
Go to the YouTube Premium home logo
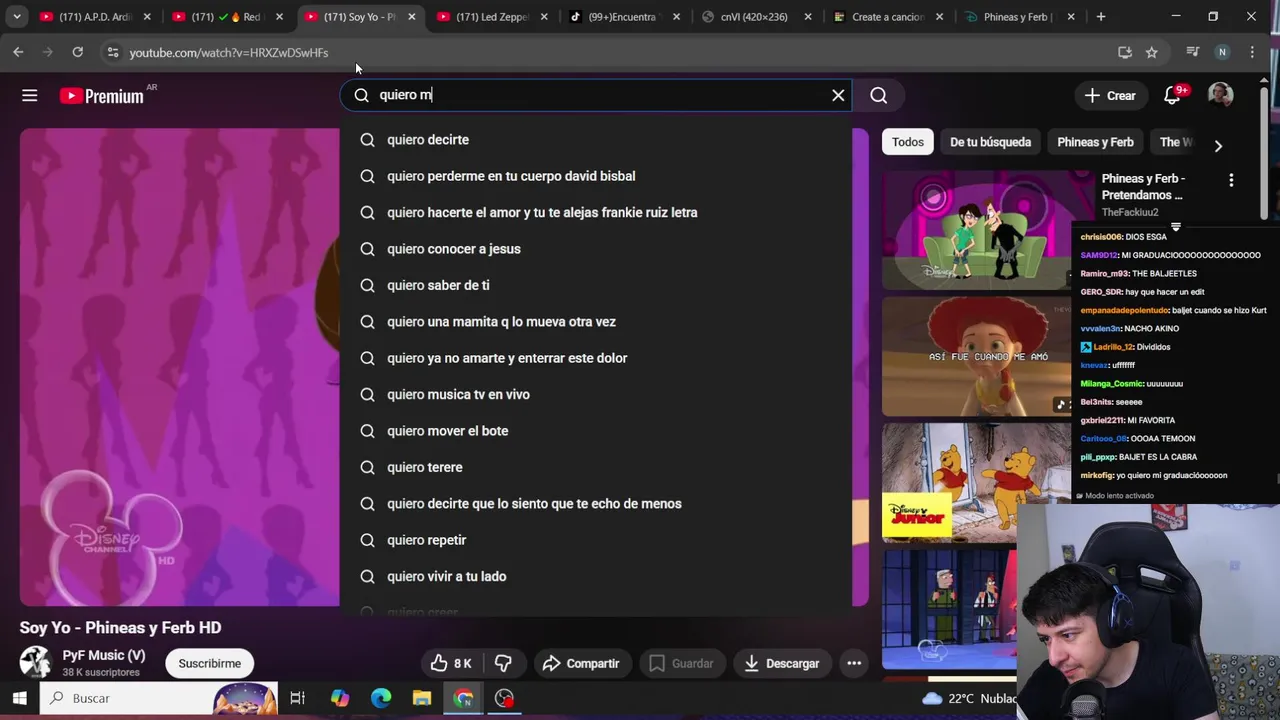click(102, 96)
